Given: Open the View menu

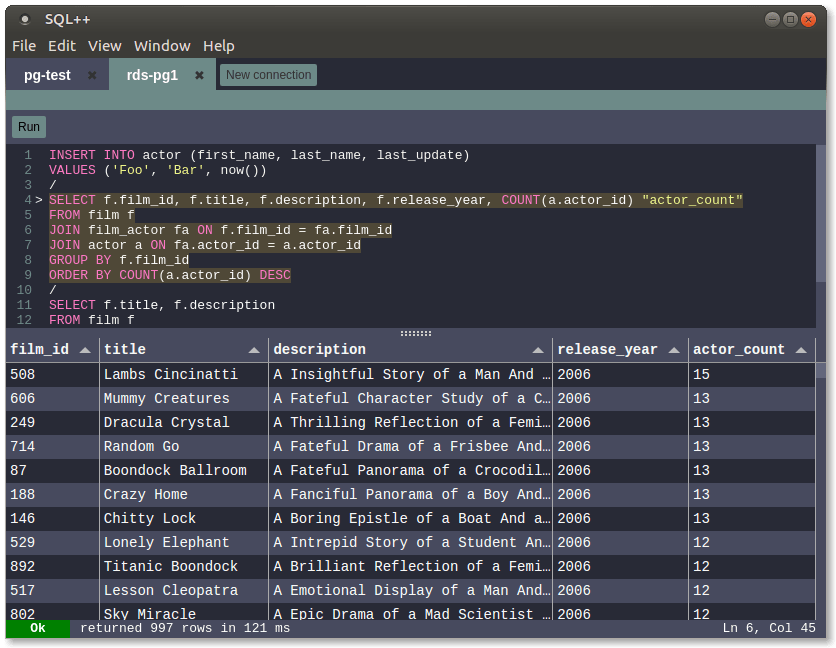Looking at the screenshot, I should click(x=104, y=46).
